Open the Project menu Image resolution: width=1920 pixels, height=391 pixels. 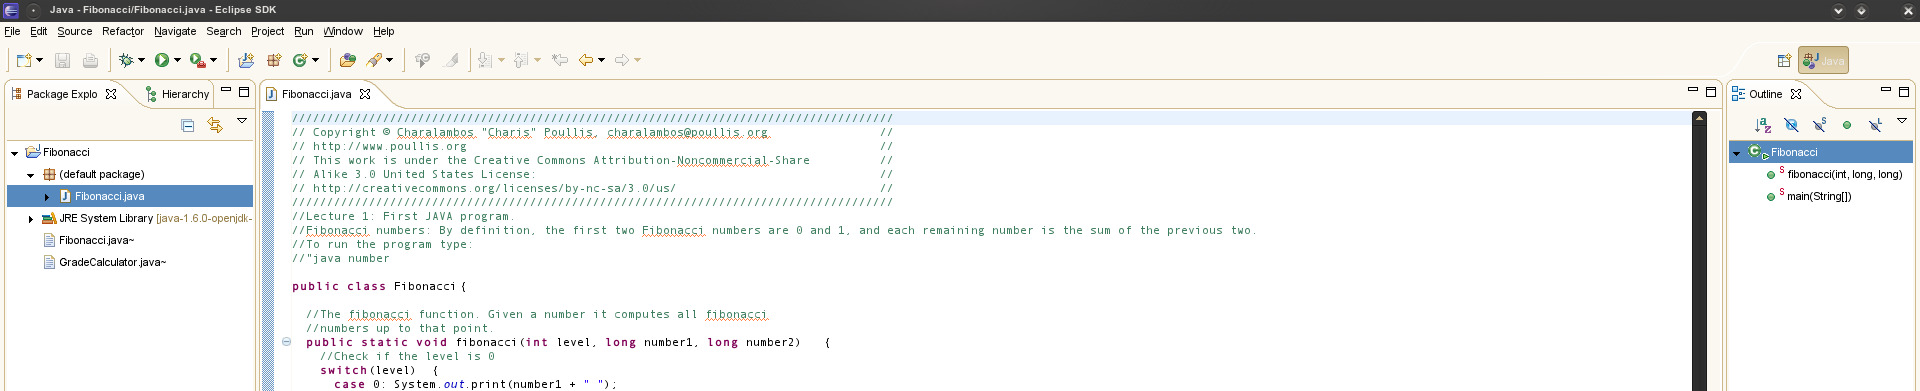pyautogui.click(x=267, y=31)
